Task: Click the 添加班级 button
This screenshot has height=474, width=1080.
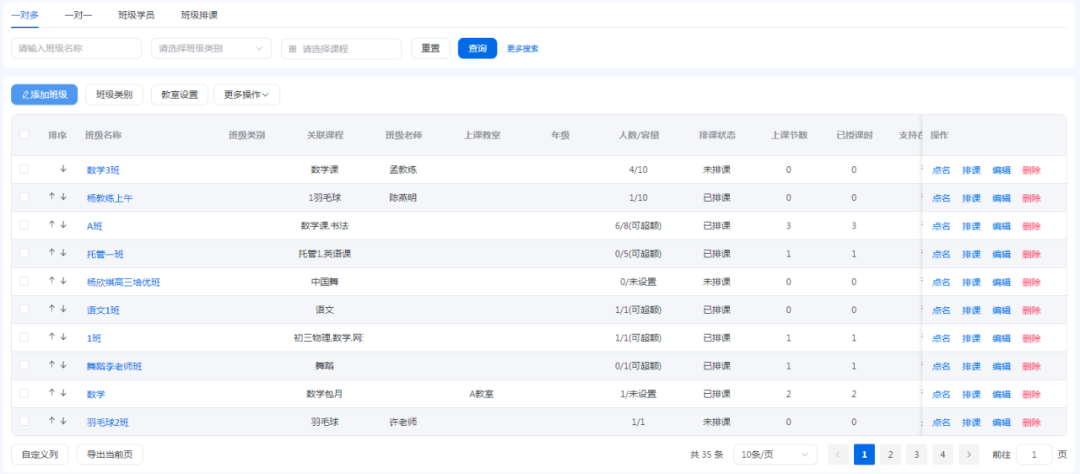Action: [x=44, y=95]
